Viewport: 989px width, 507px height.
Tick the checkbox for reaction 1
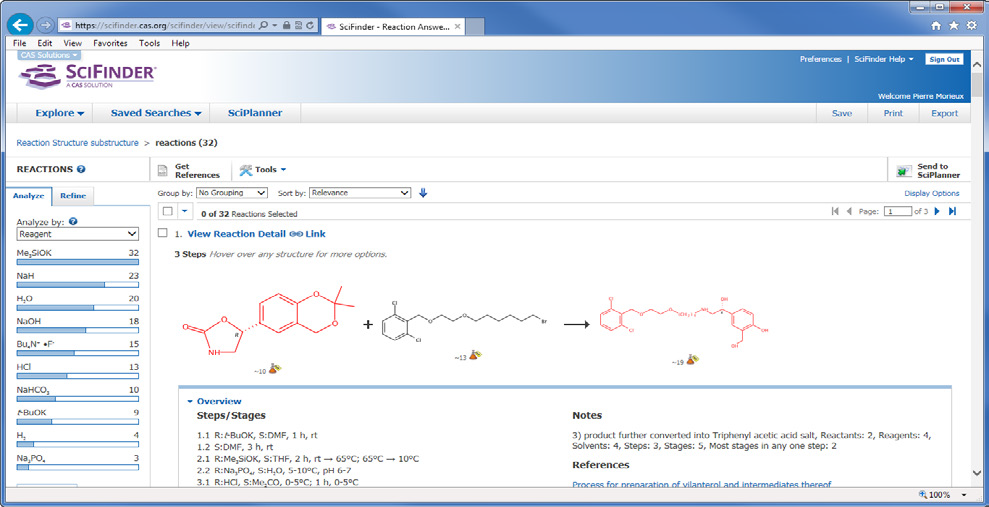(x=163, y=233)
